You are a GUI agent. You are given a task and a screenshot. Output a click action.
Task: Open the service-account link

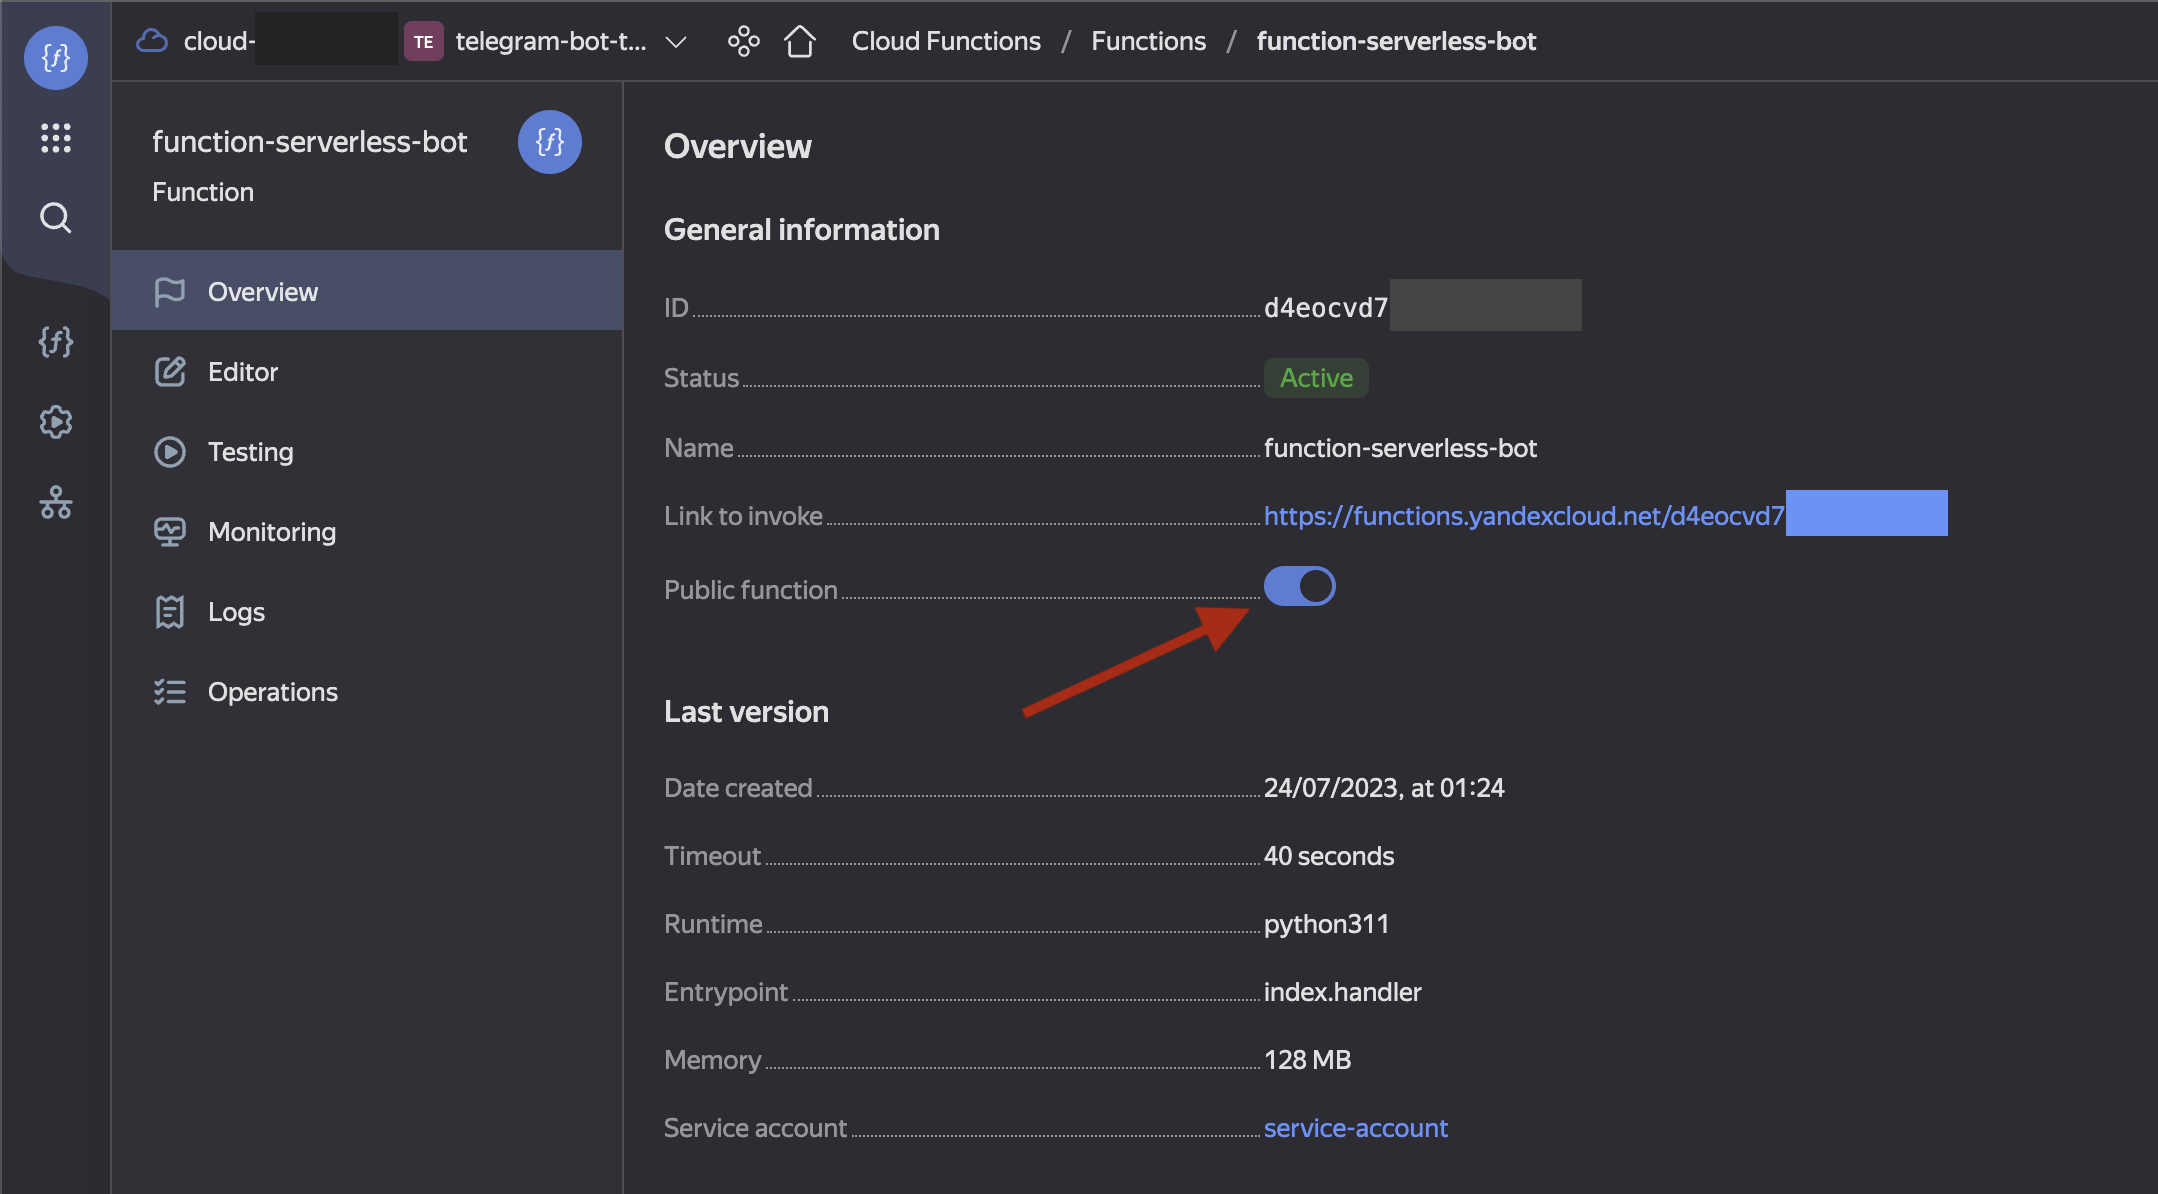(1355, 1128)
